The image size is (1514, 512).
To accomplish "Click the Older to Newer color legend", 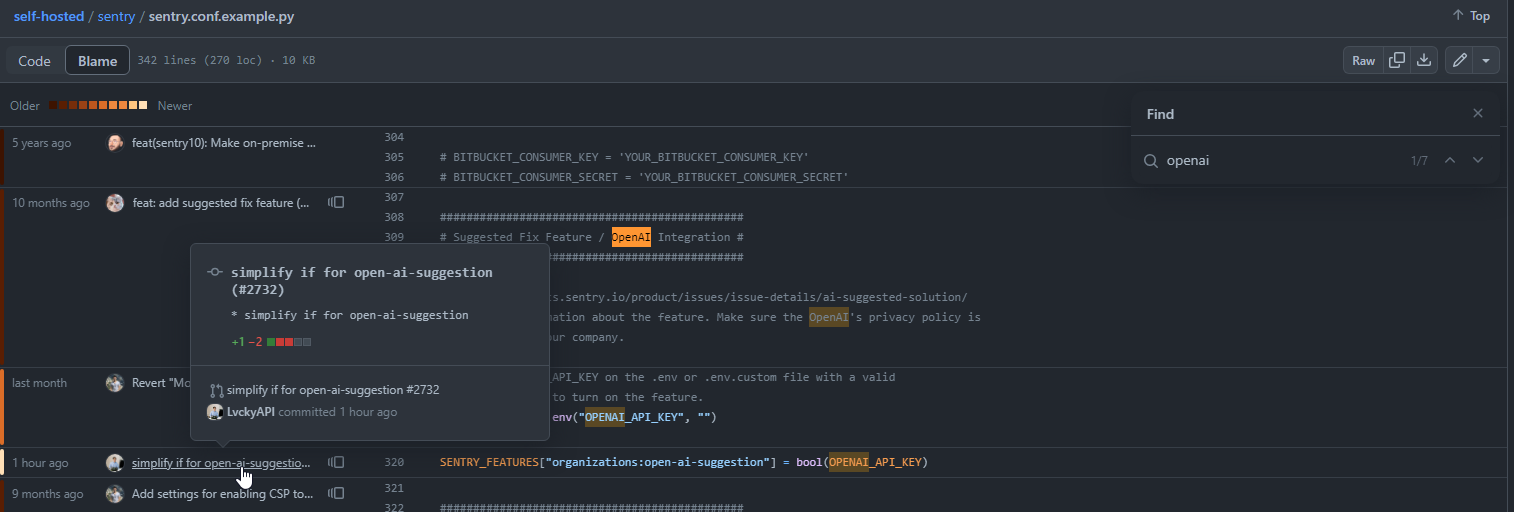I will tap(100, 106).
